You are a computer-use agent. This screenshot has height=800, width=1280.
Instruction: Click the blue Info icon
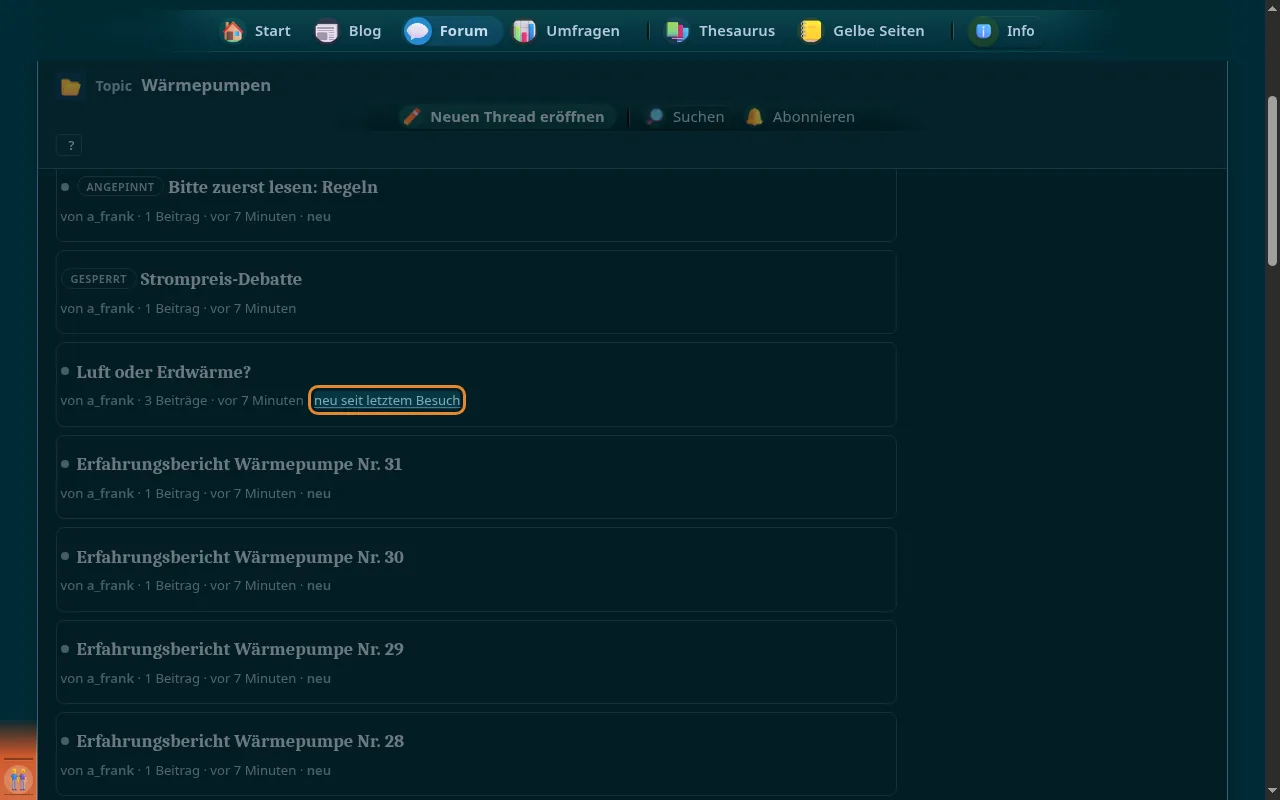coord(984,31)
